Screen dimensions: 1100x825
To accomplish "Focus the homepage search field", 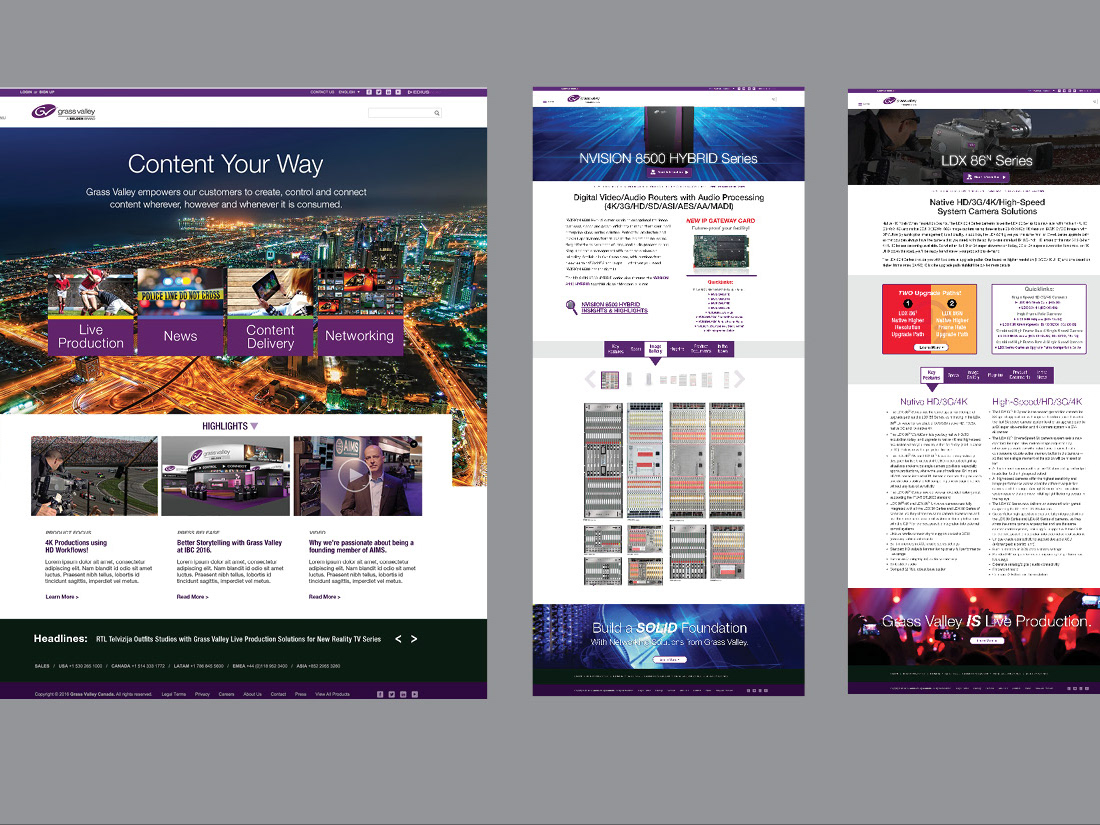I will pos(405,113).
